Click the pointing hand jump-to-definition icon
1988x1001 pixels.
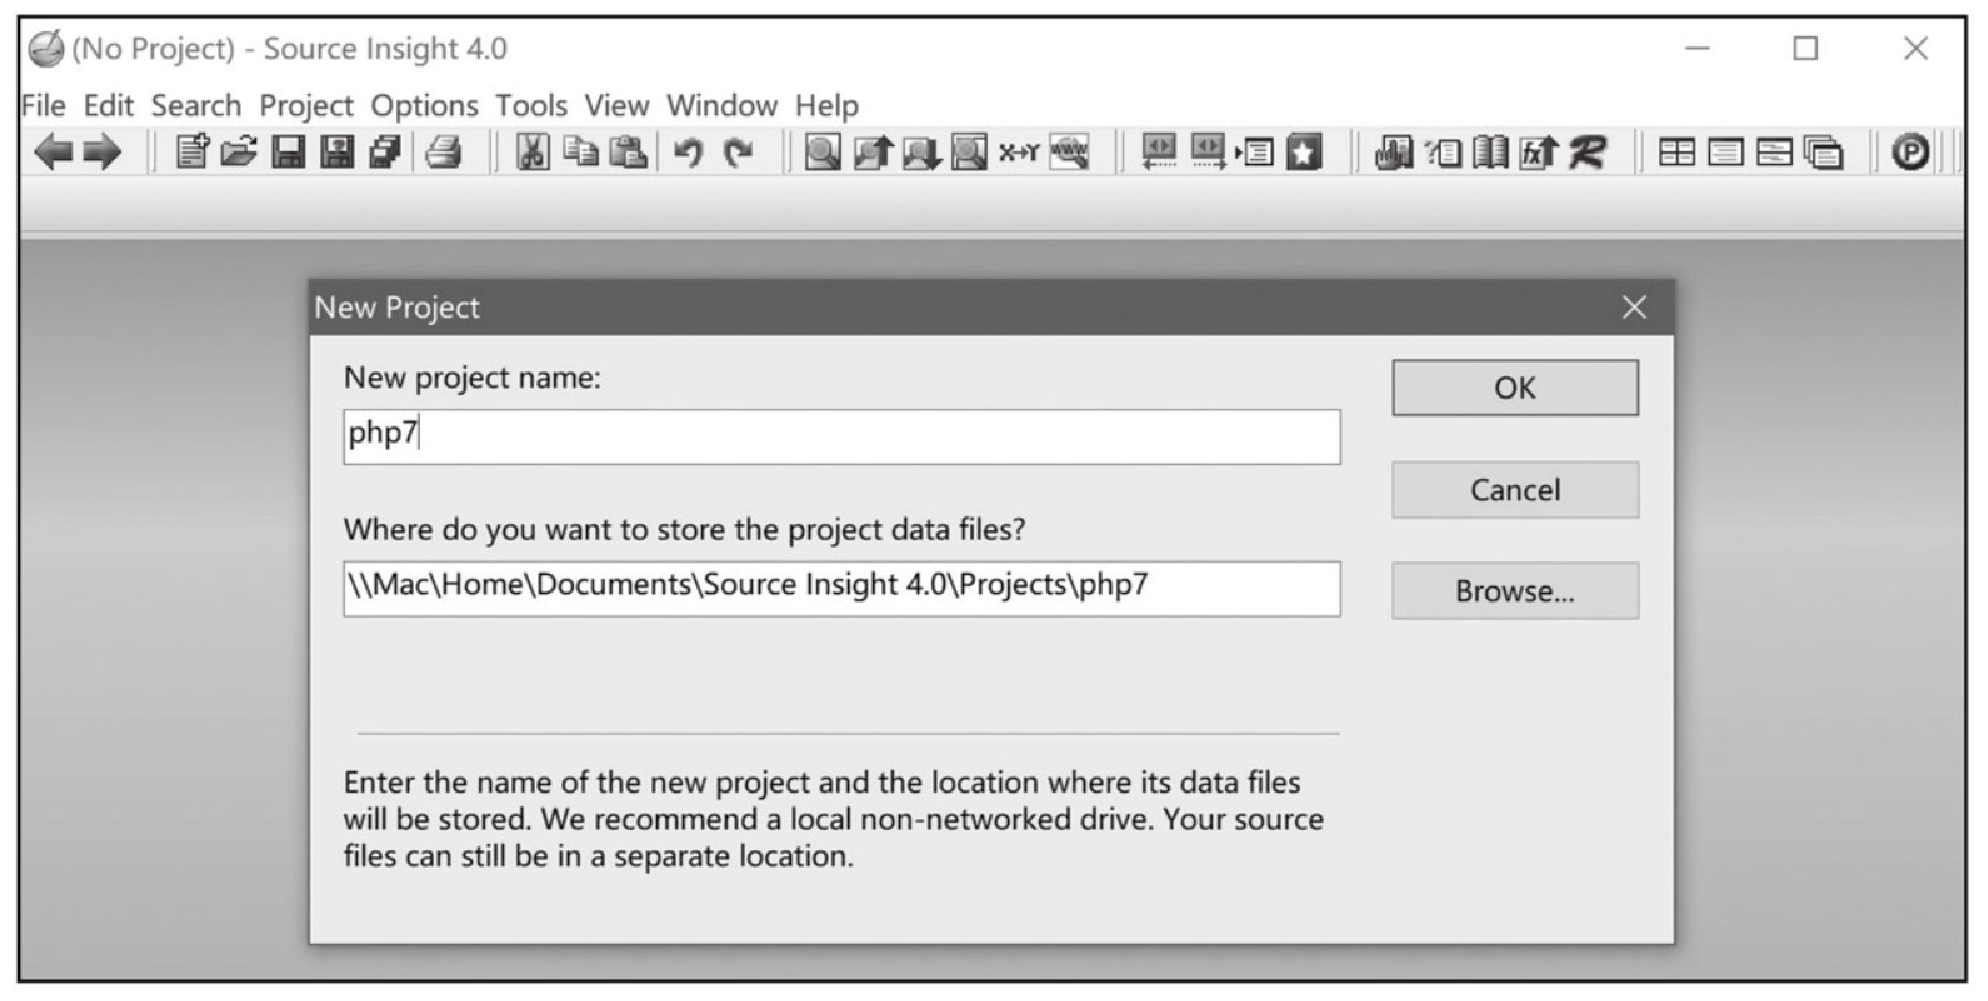tap(1394, 152)
